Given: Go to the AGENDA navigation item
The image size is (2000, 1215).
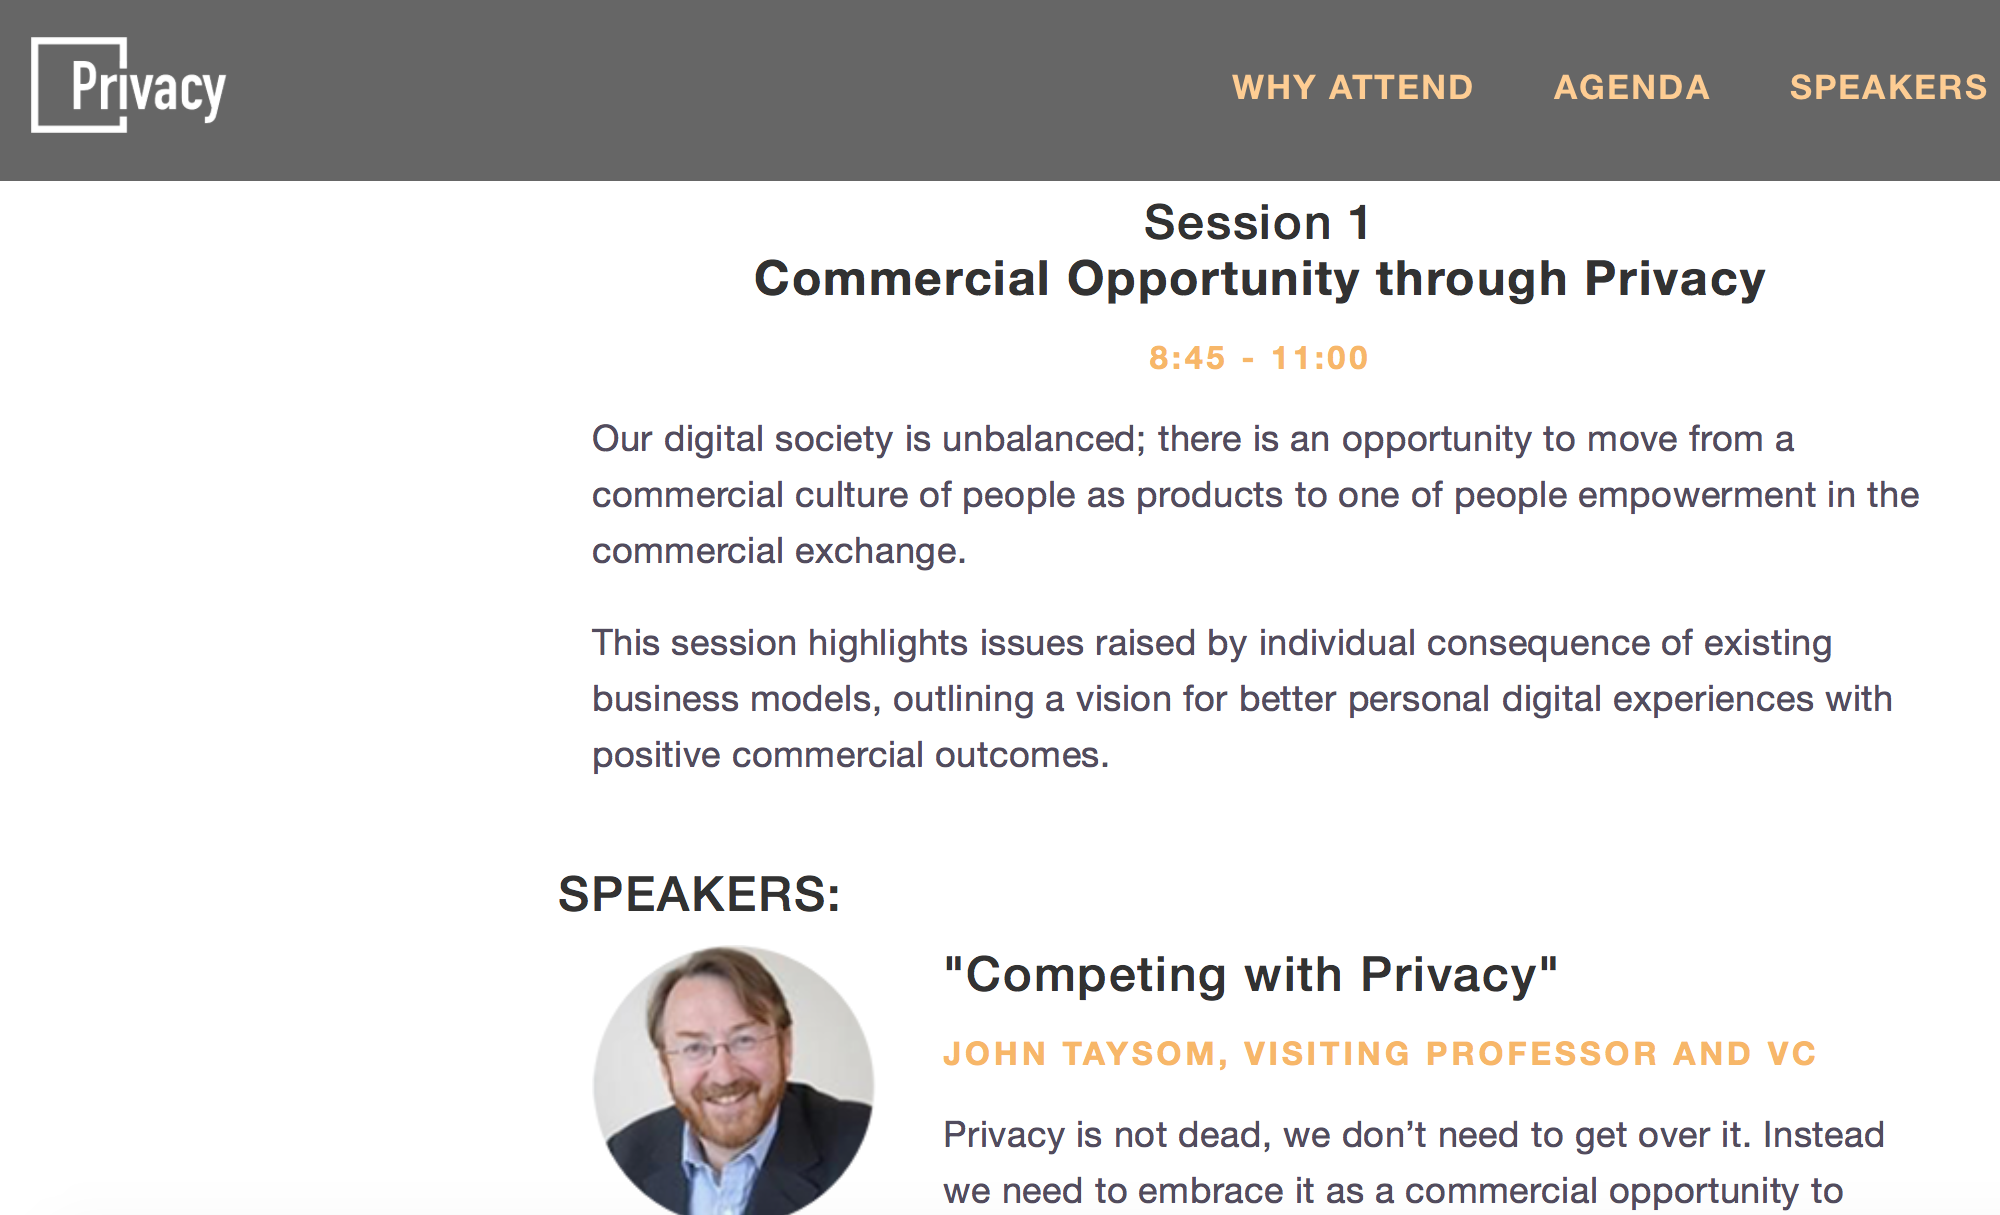Looking at the screenshot, I should pos(1631,88).
